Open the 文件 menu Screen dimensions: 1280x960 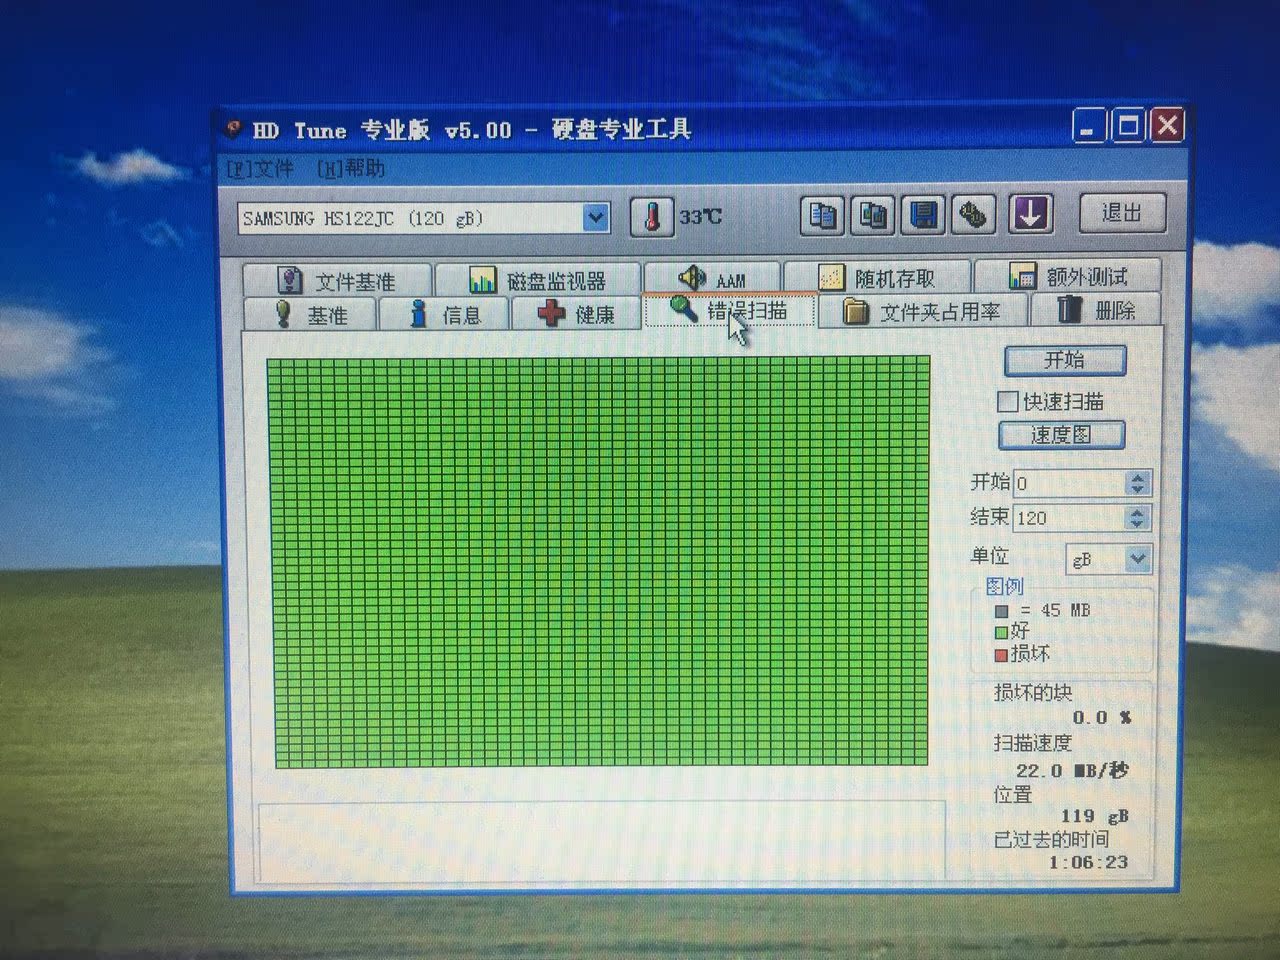click(260, 169)
